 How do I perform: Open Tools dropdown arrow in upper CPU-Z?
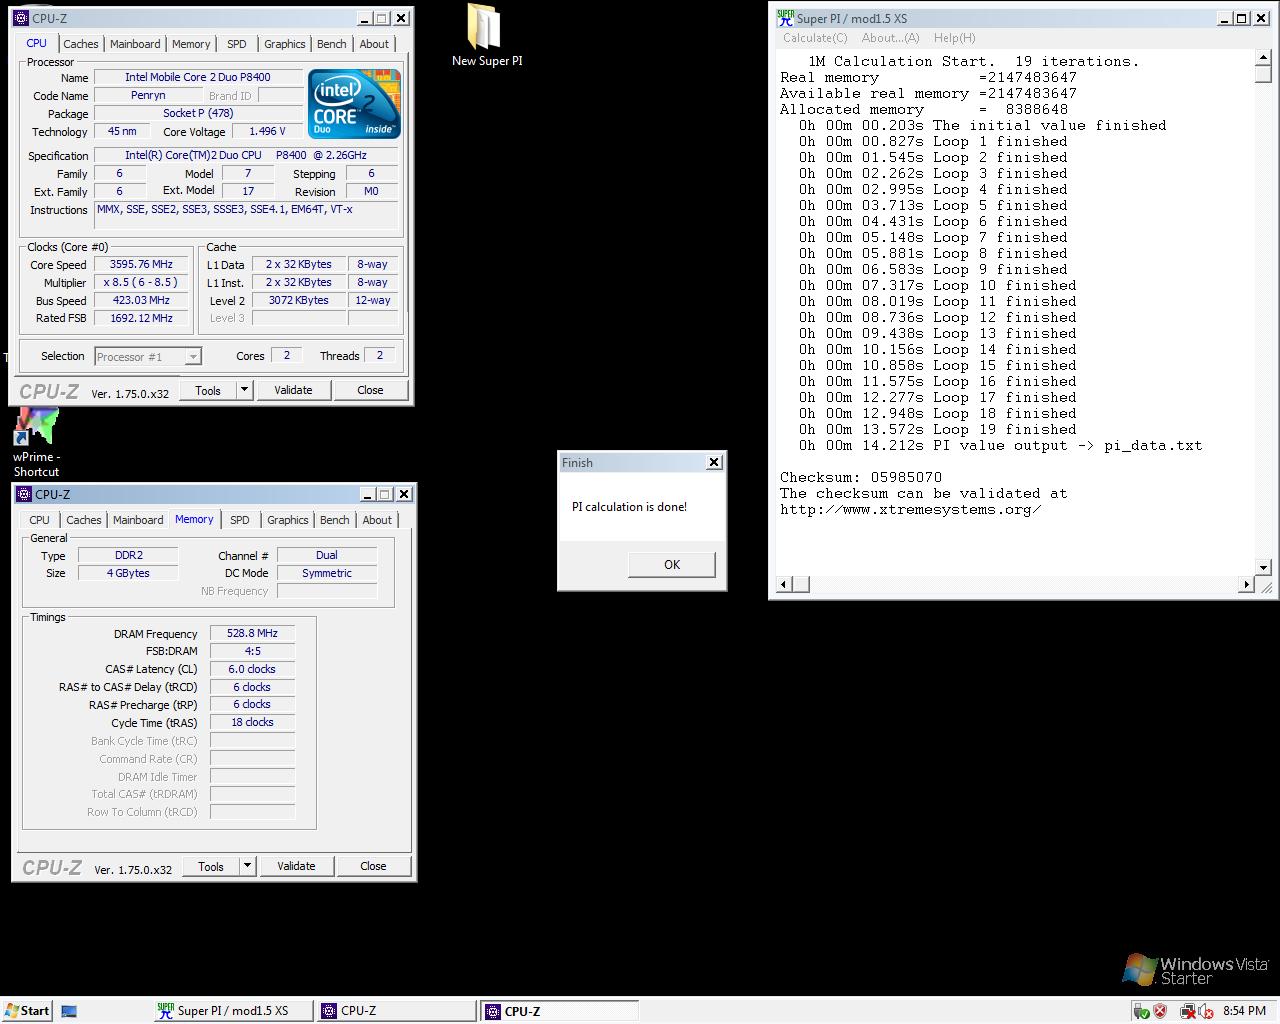pos(244,390)
